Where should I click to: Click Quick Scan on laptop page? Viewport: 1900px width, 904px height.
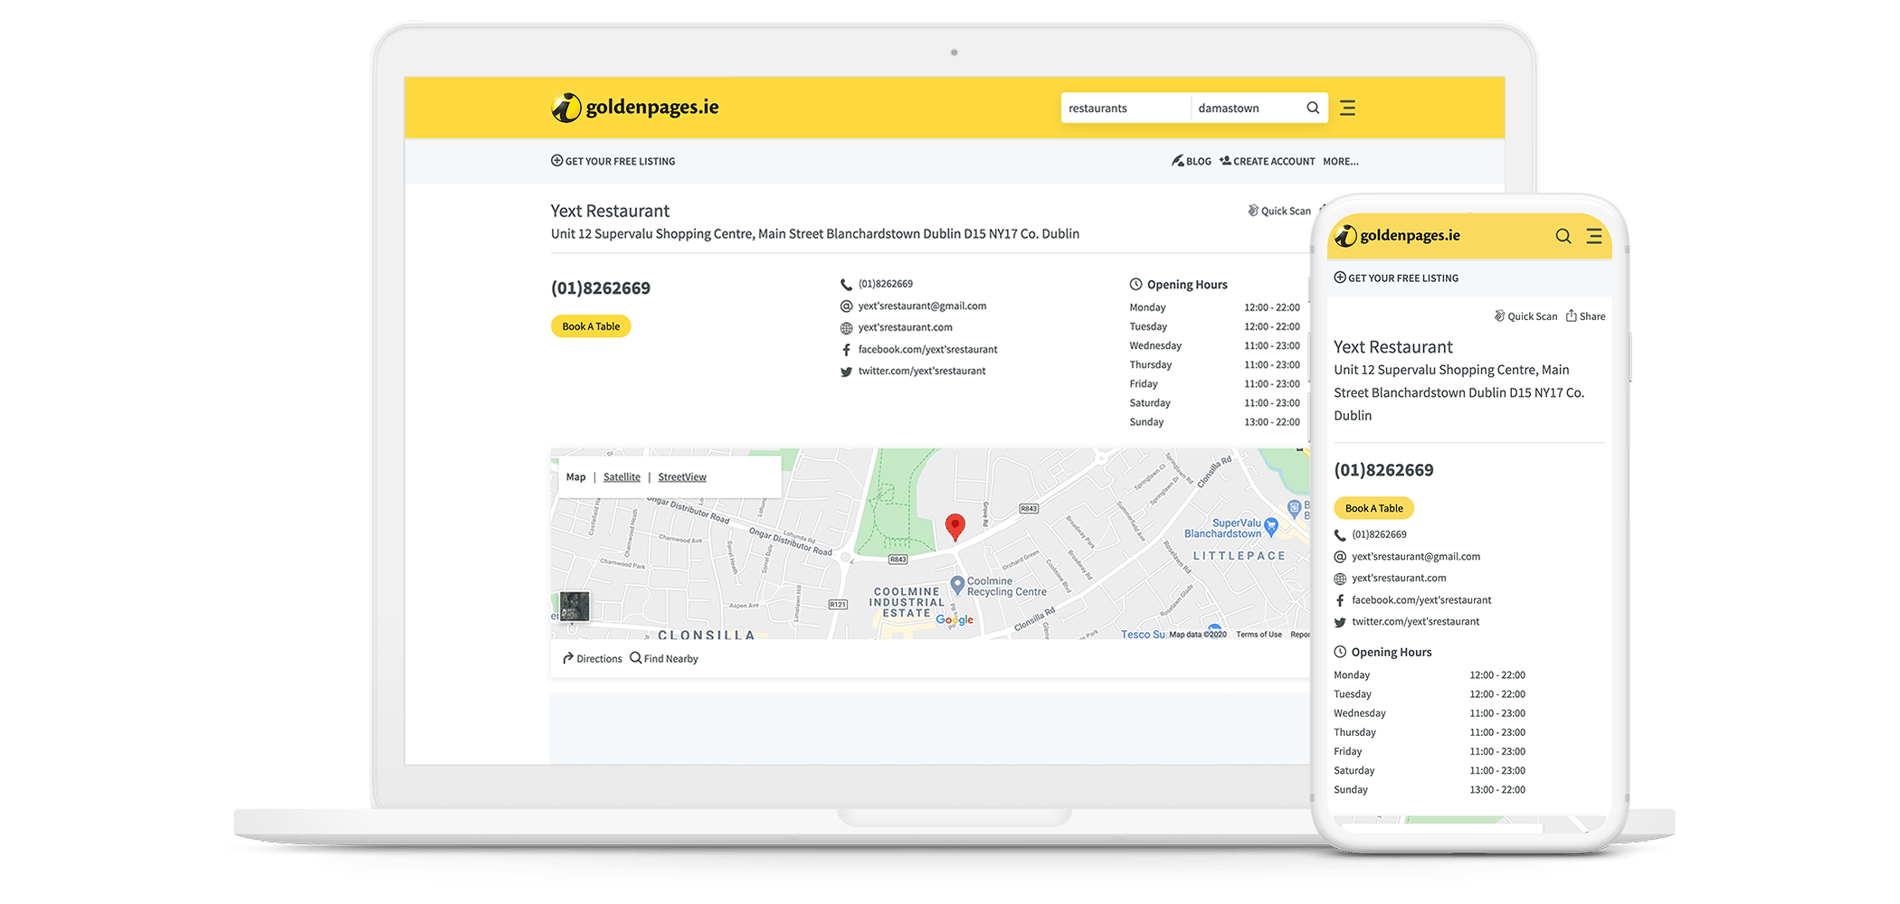pyautogui.click(x=1279, y=211)
